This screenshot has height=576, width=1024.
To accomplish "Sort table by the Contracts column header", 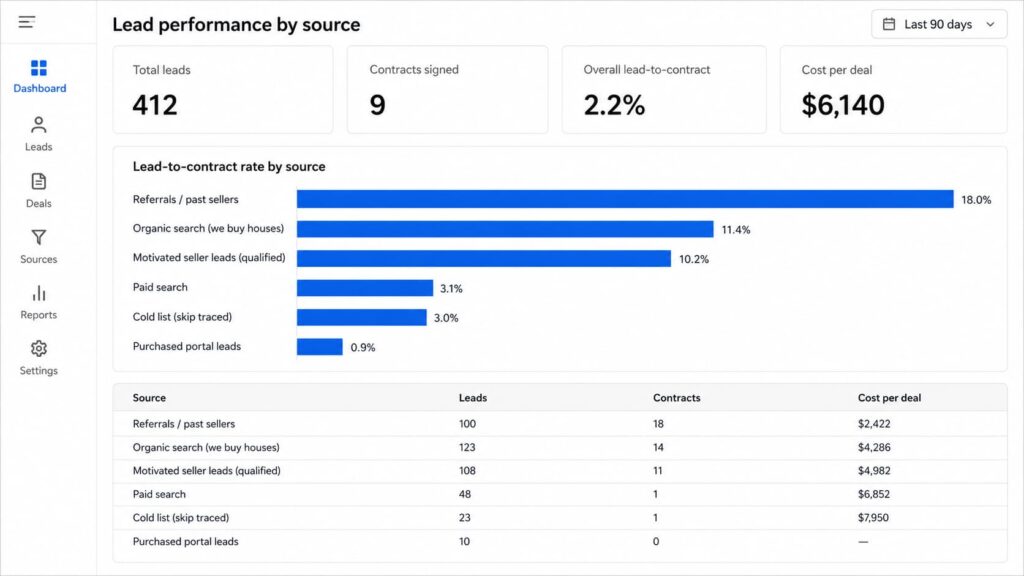I will point(677,398).
